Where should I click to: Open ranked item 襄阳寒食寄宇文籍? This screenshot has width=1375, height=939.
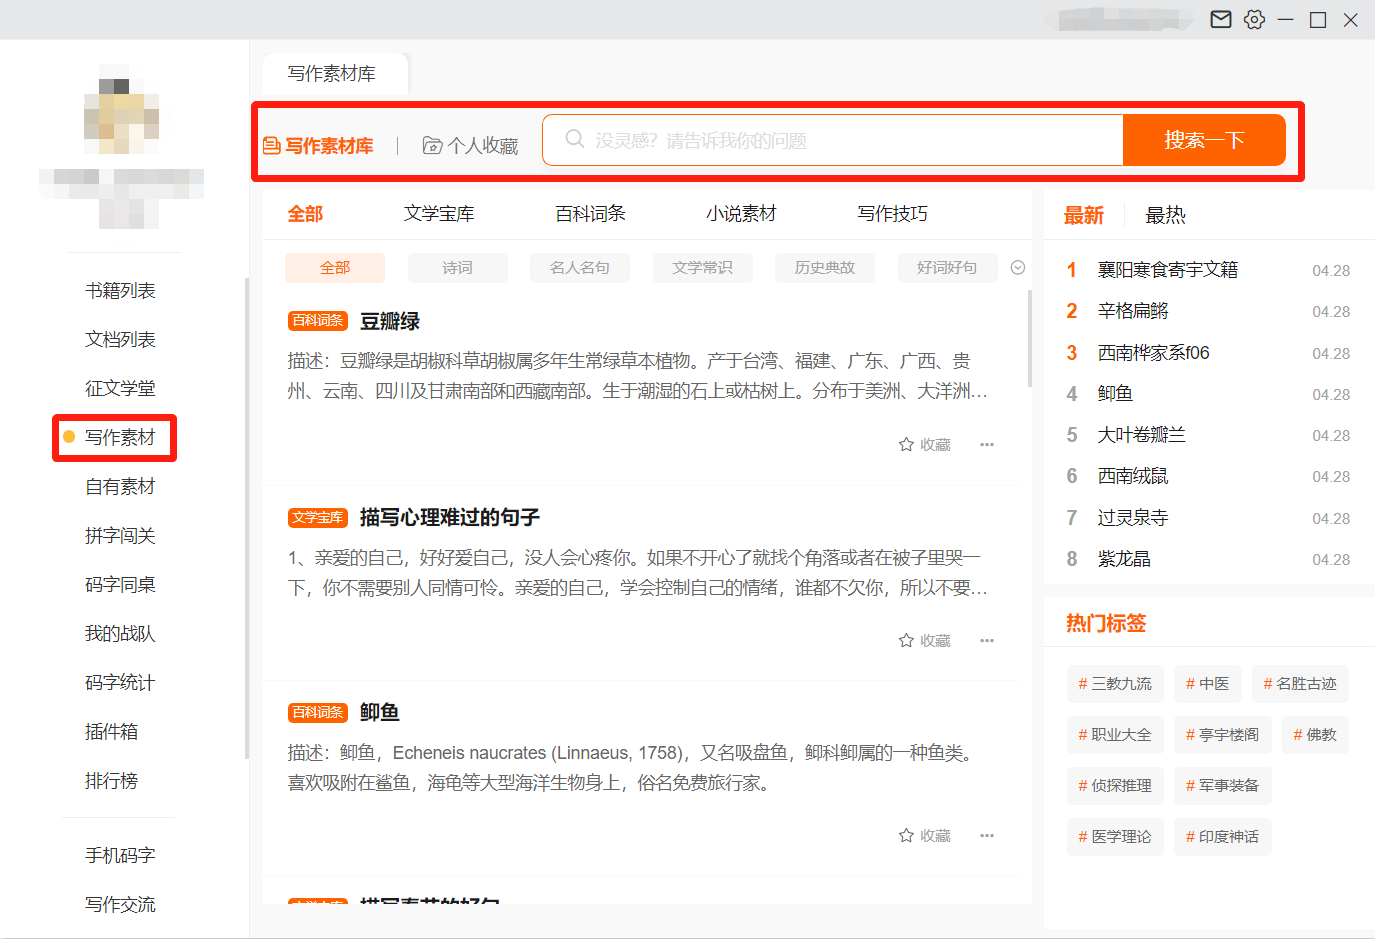click(1168, 270)
